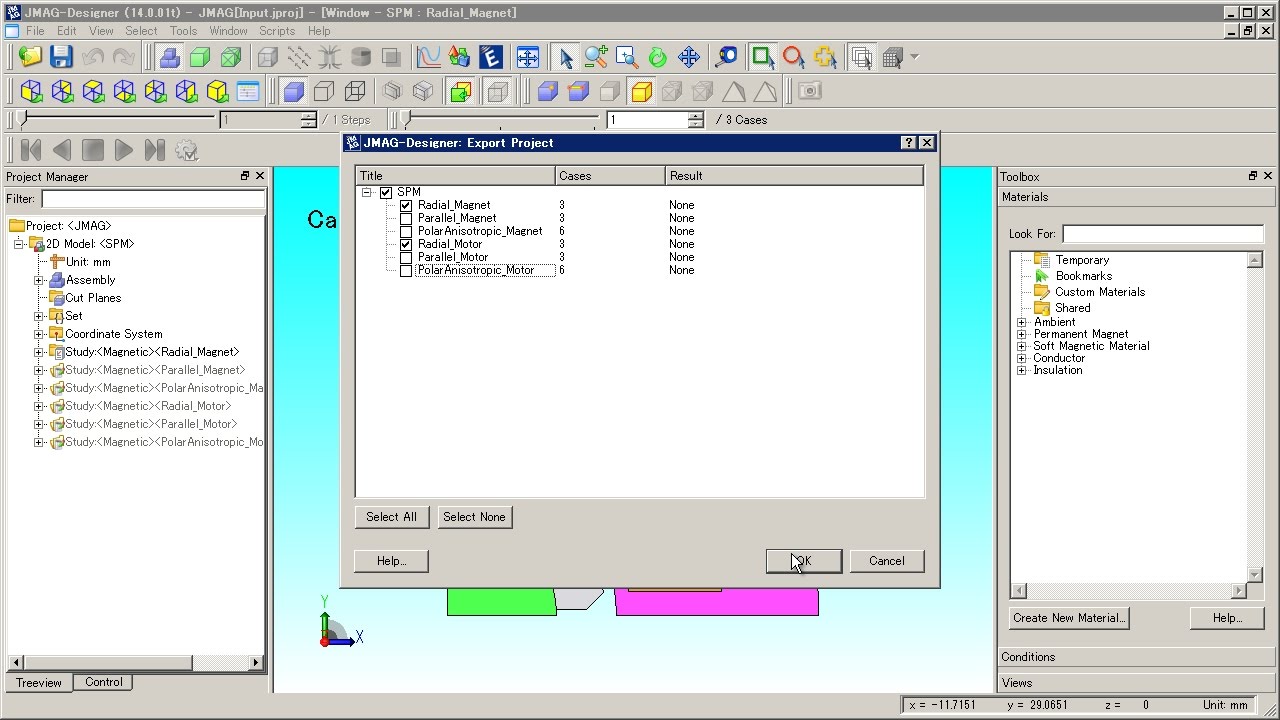Check Parallel_Magnet study checkbox
Image resolution: width=1280 pixels, height=720 pixels.
pos(406,218)
